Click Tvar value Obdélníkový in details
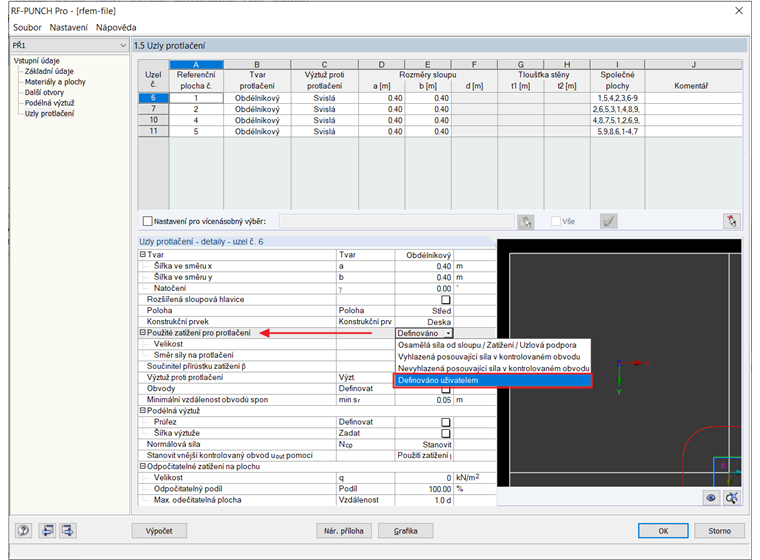This screenshot has height=560, width=760. pos(424,255)
